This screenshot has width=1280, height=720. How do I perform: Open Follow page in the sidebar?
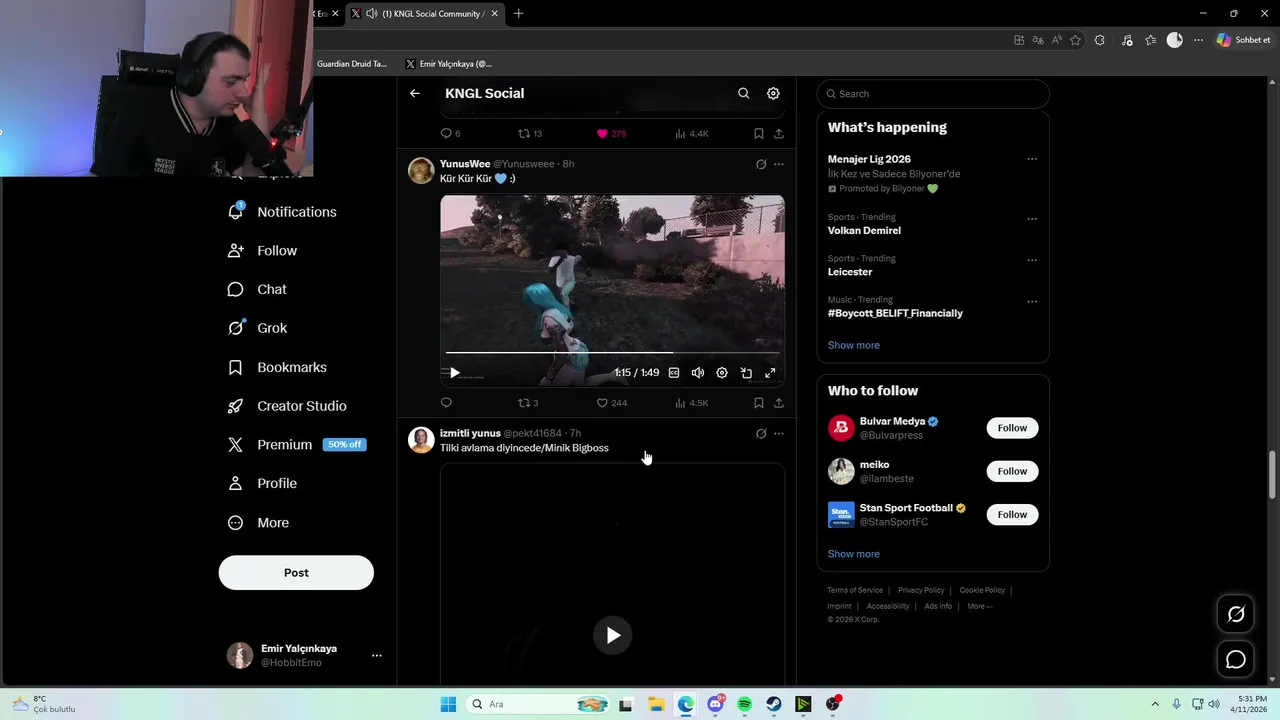coord(262,251)
